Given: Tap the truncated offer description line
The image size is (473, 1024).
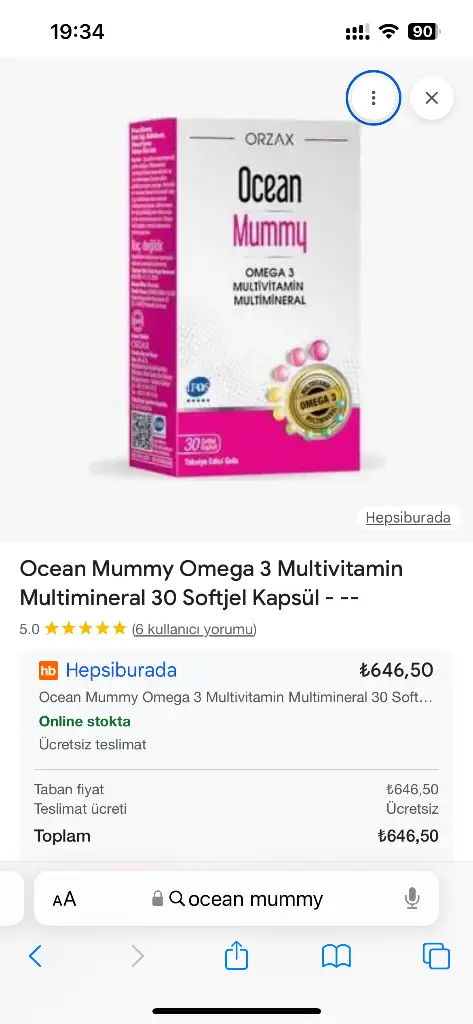Looking at the screenshot, I should [235, 697].
